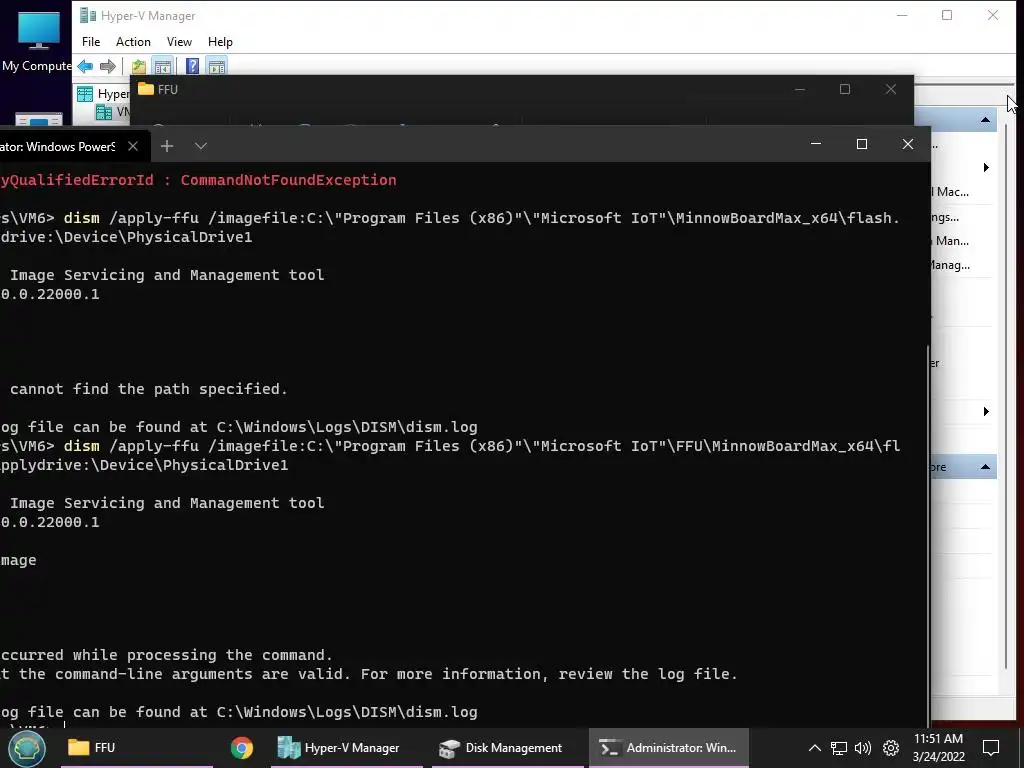Select the Hyper-V Manager root tree node

(103, 94)
